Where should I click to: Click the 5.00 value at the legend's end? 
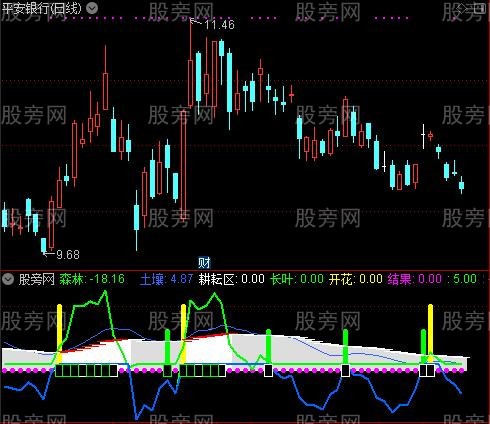coord(465,279)
